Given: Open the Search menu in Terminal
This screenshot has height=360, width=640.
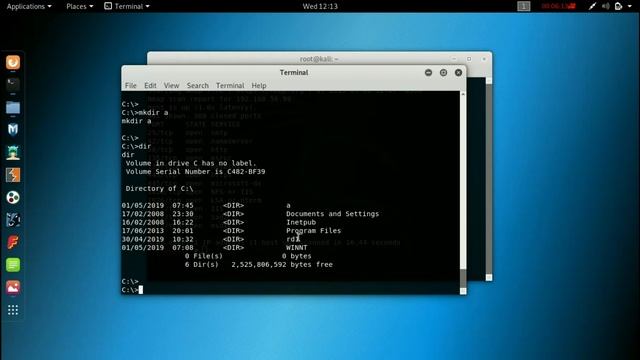Looking at the screenshot, I should [x=198, y=85].
